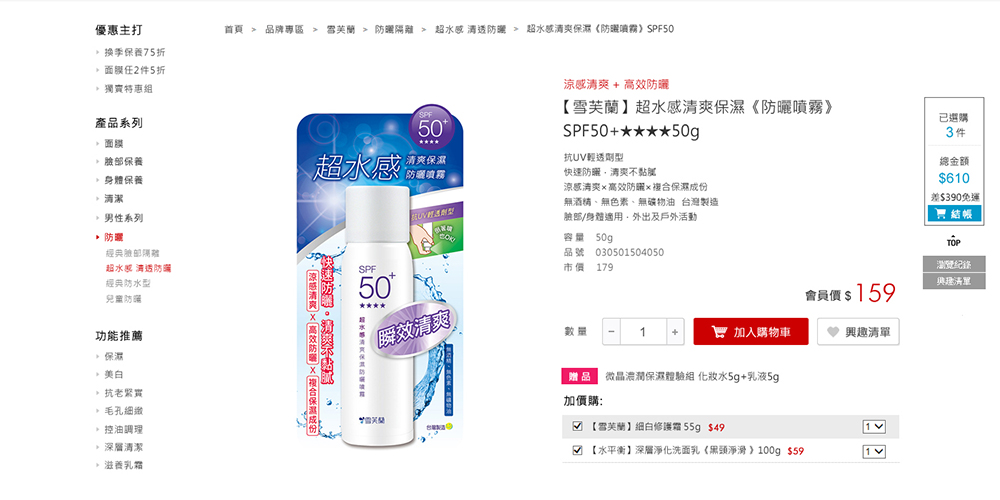Open 面膜 in product series menu

tap(114, 143)
